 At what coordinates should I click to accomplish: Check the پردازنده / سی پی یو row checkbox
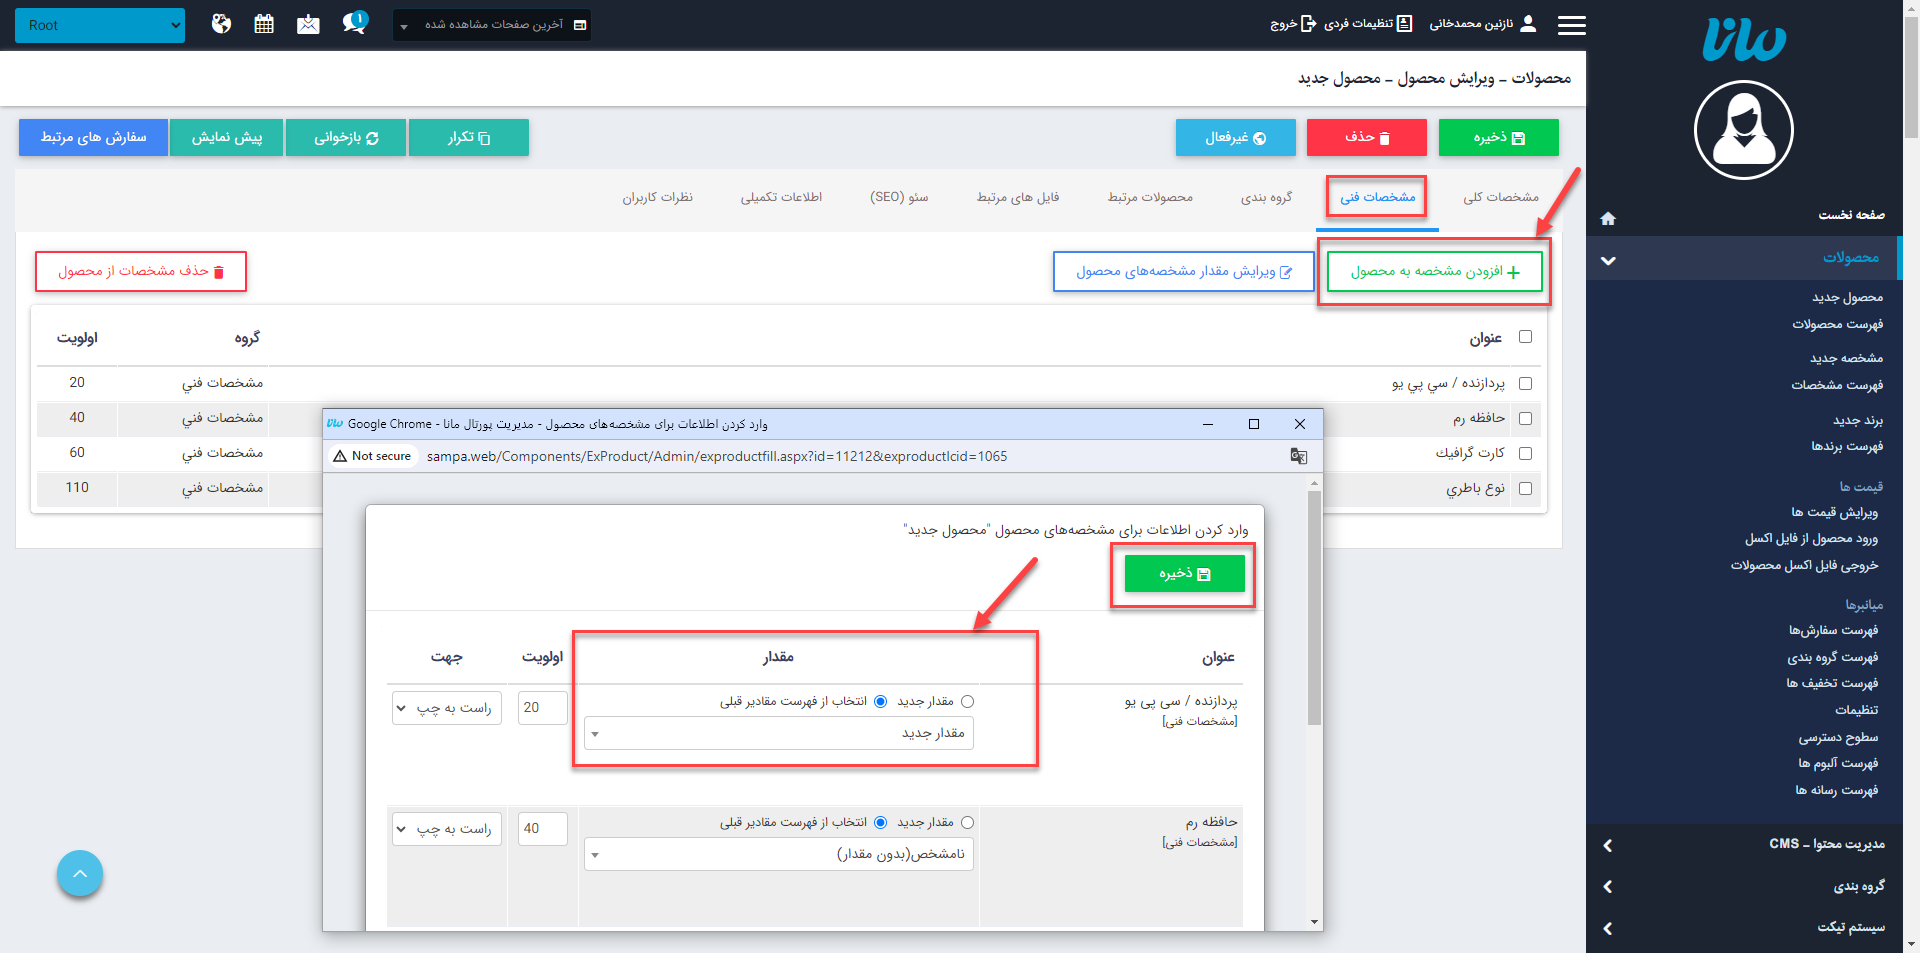[x=1525, y=383]
